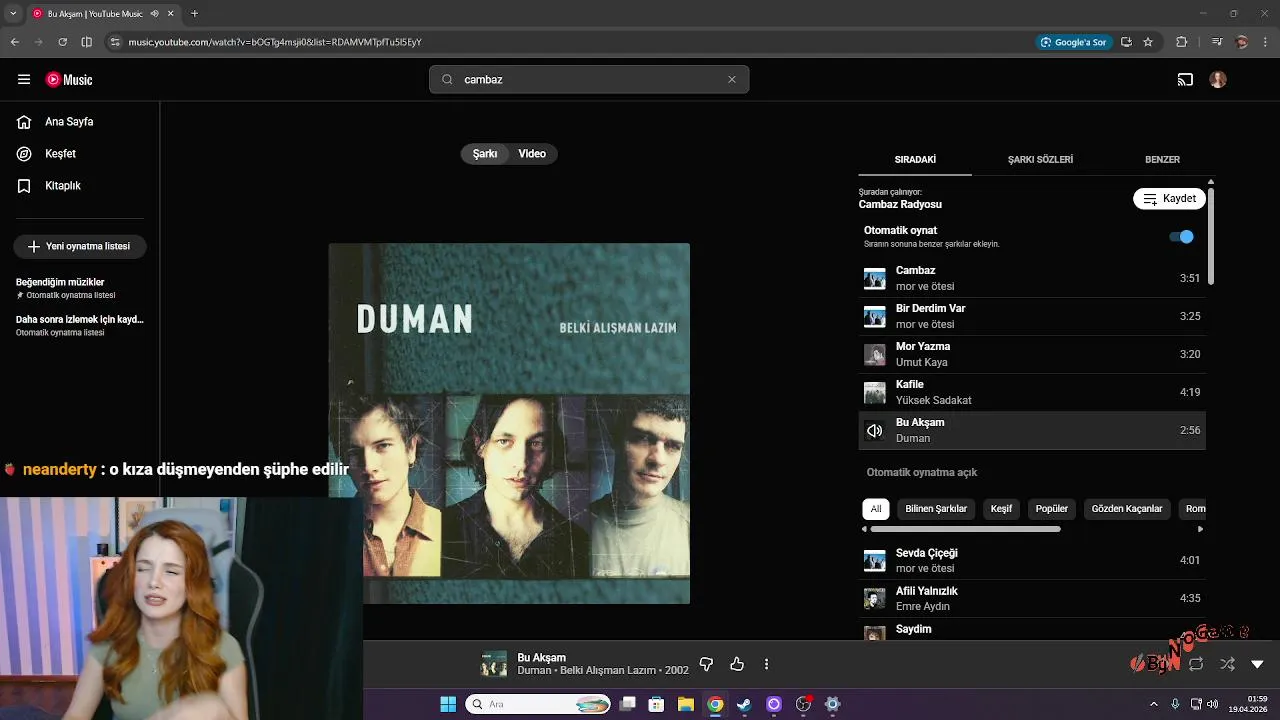Go back in browser history
1280x720 pixels.
pyautogui.click(x=15, y=42)
